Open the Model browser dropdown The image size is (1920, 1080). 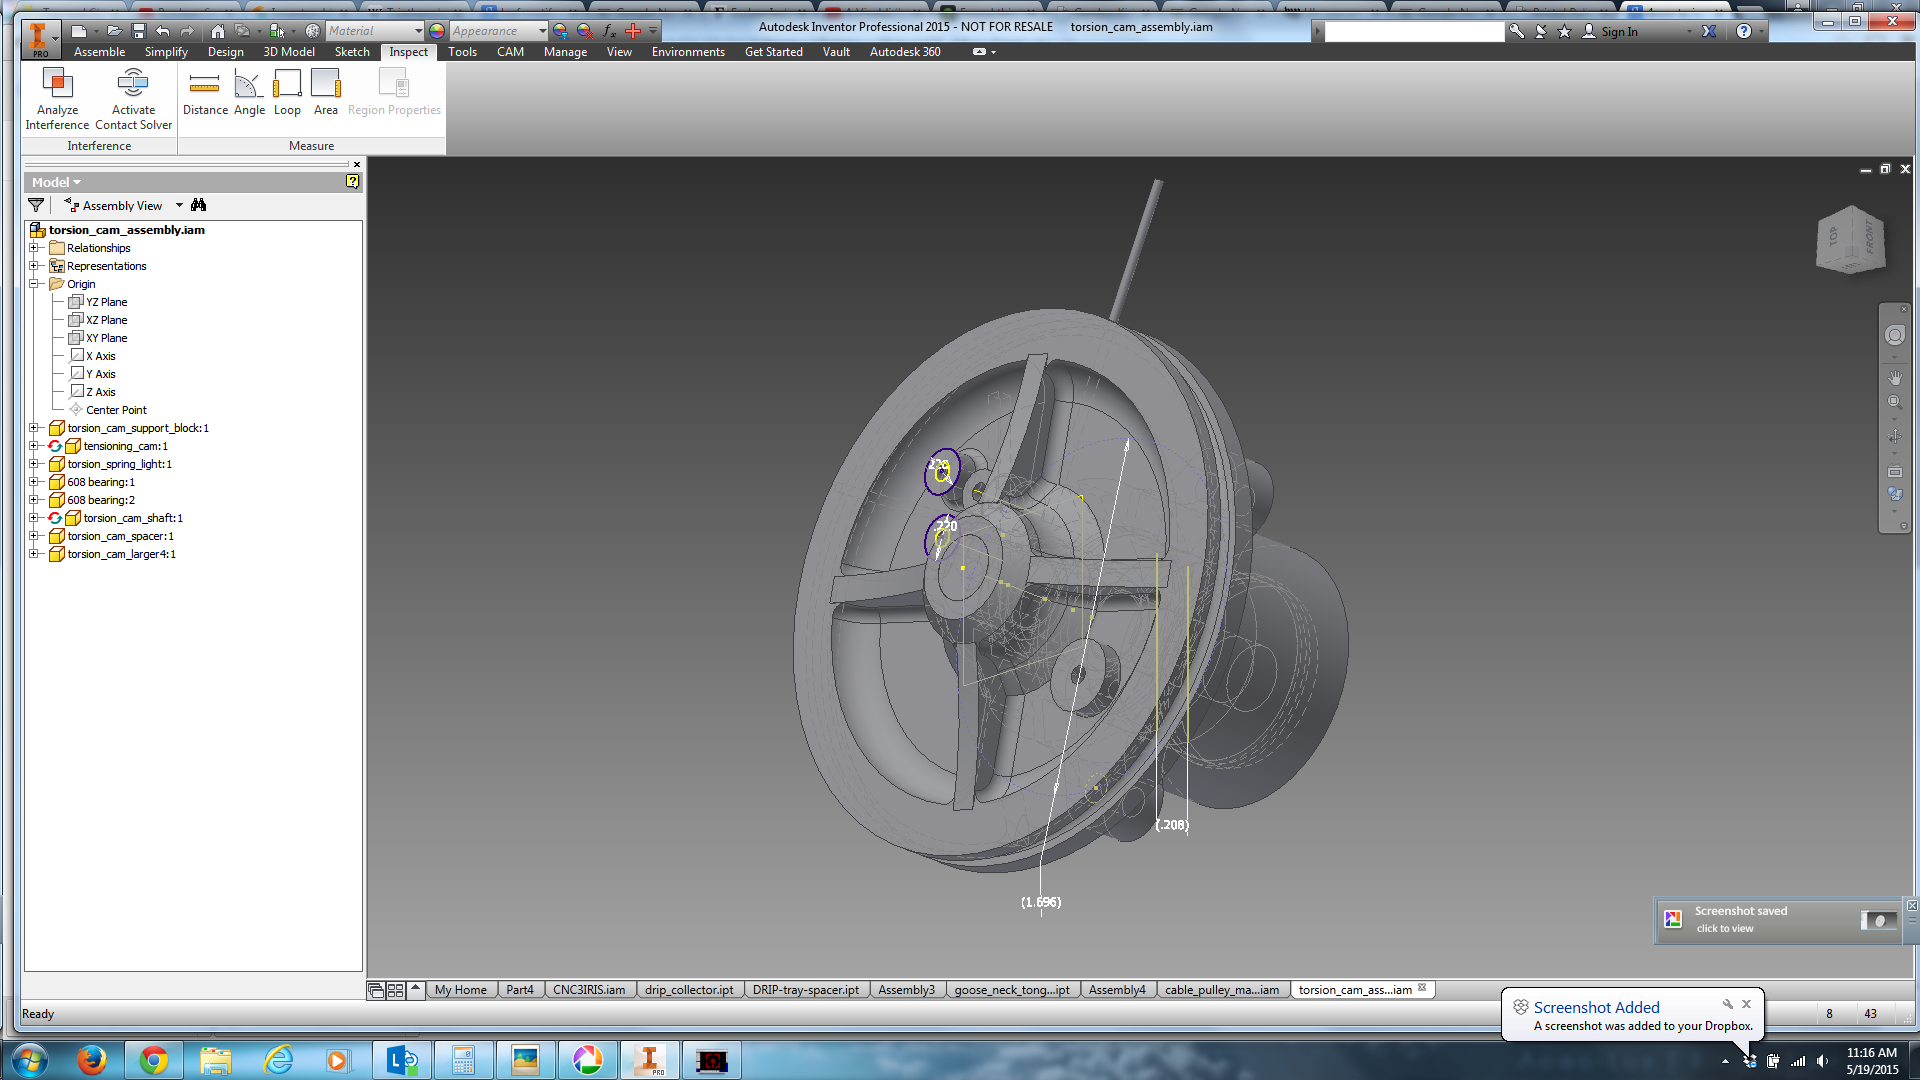(56, 182)
